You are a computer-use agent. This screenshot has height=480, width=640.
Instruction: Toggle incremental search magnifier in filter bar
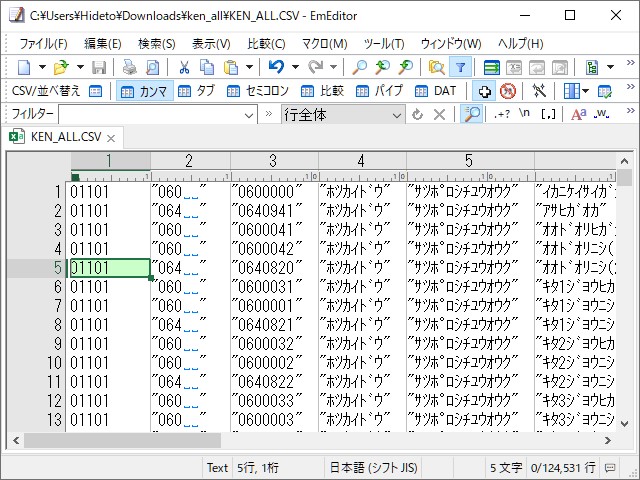click(471, 114)
